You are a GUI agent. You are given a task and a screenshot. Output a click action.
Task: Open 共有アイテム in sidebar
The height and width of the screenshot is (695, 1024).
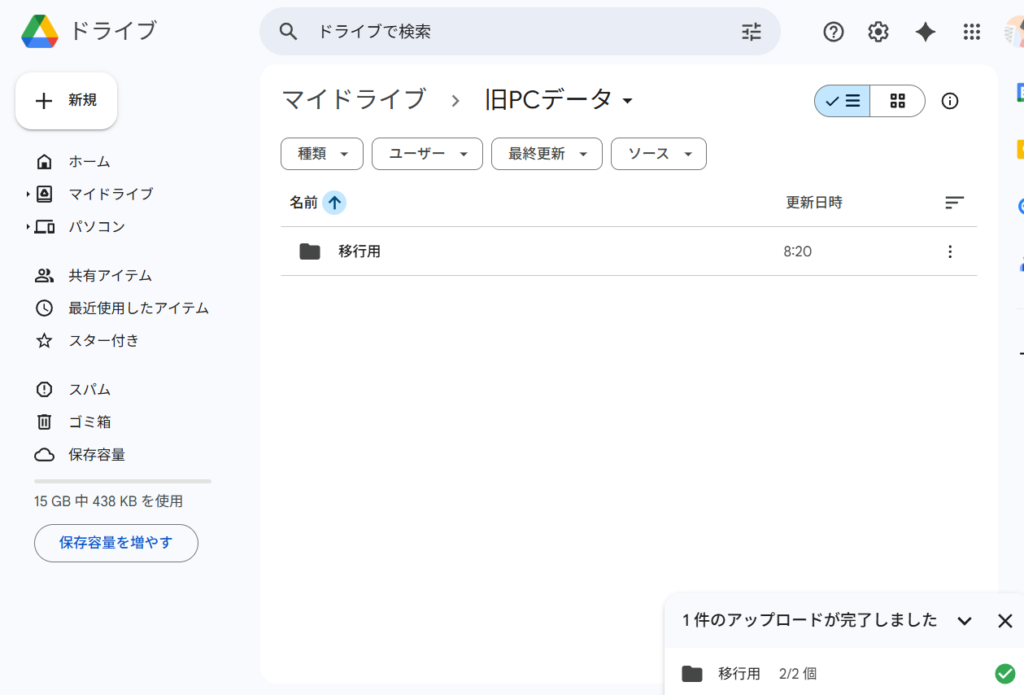pyautogui.click(x=110, y=276)
